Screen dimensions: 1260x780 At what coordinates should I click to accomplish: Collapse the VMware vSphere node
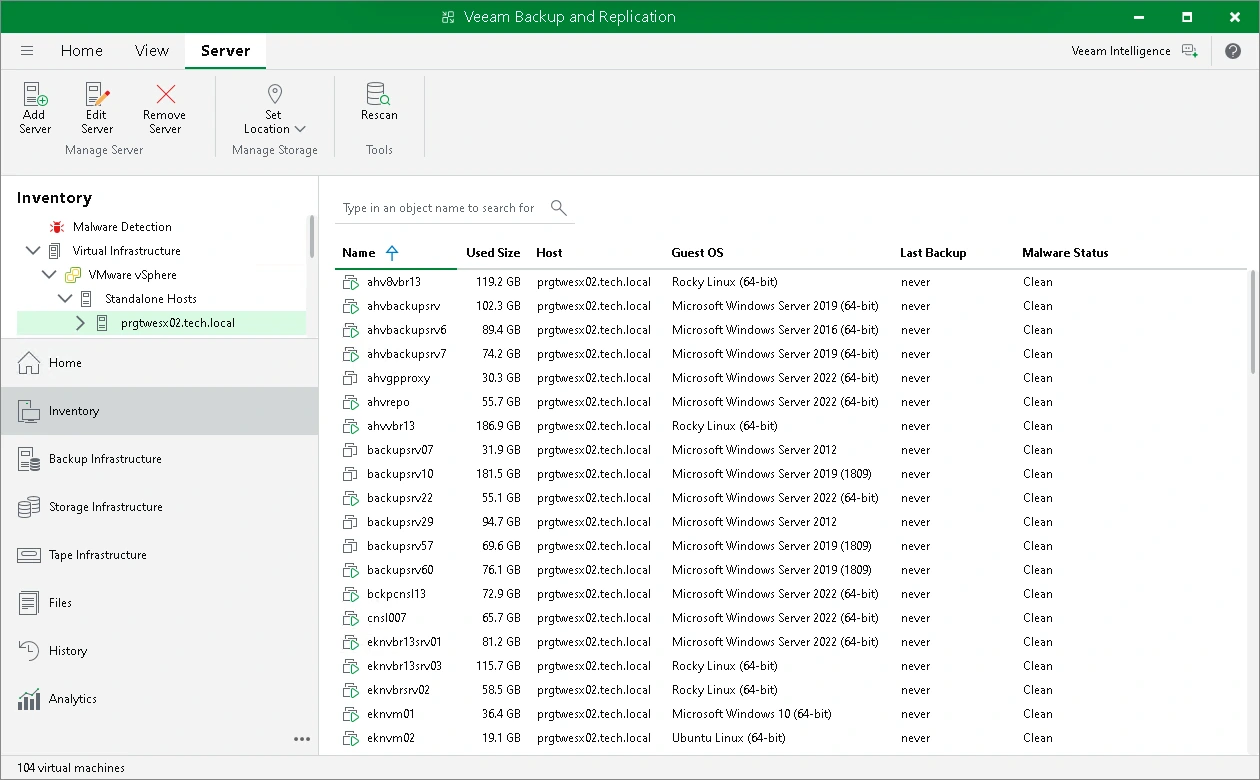click(x=49, y=275)
